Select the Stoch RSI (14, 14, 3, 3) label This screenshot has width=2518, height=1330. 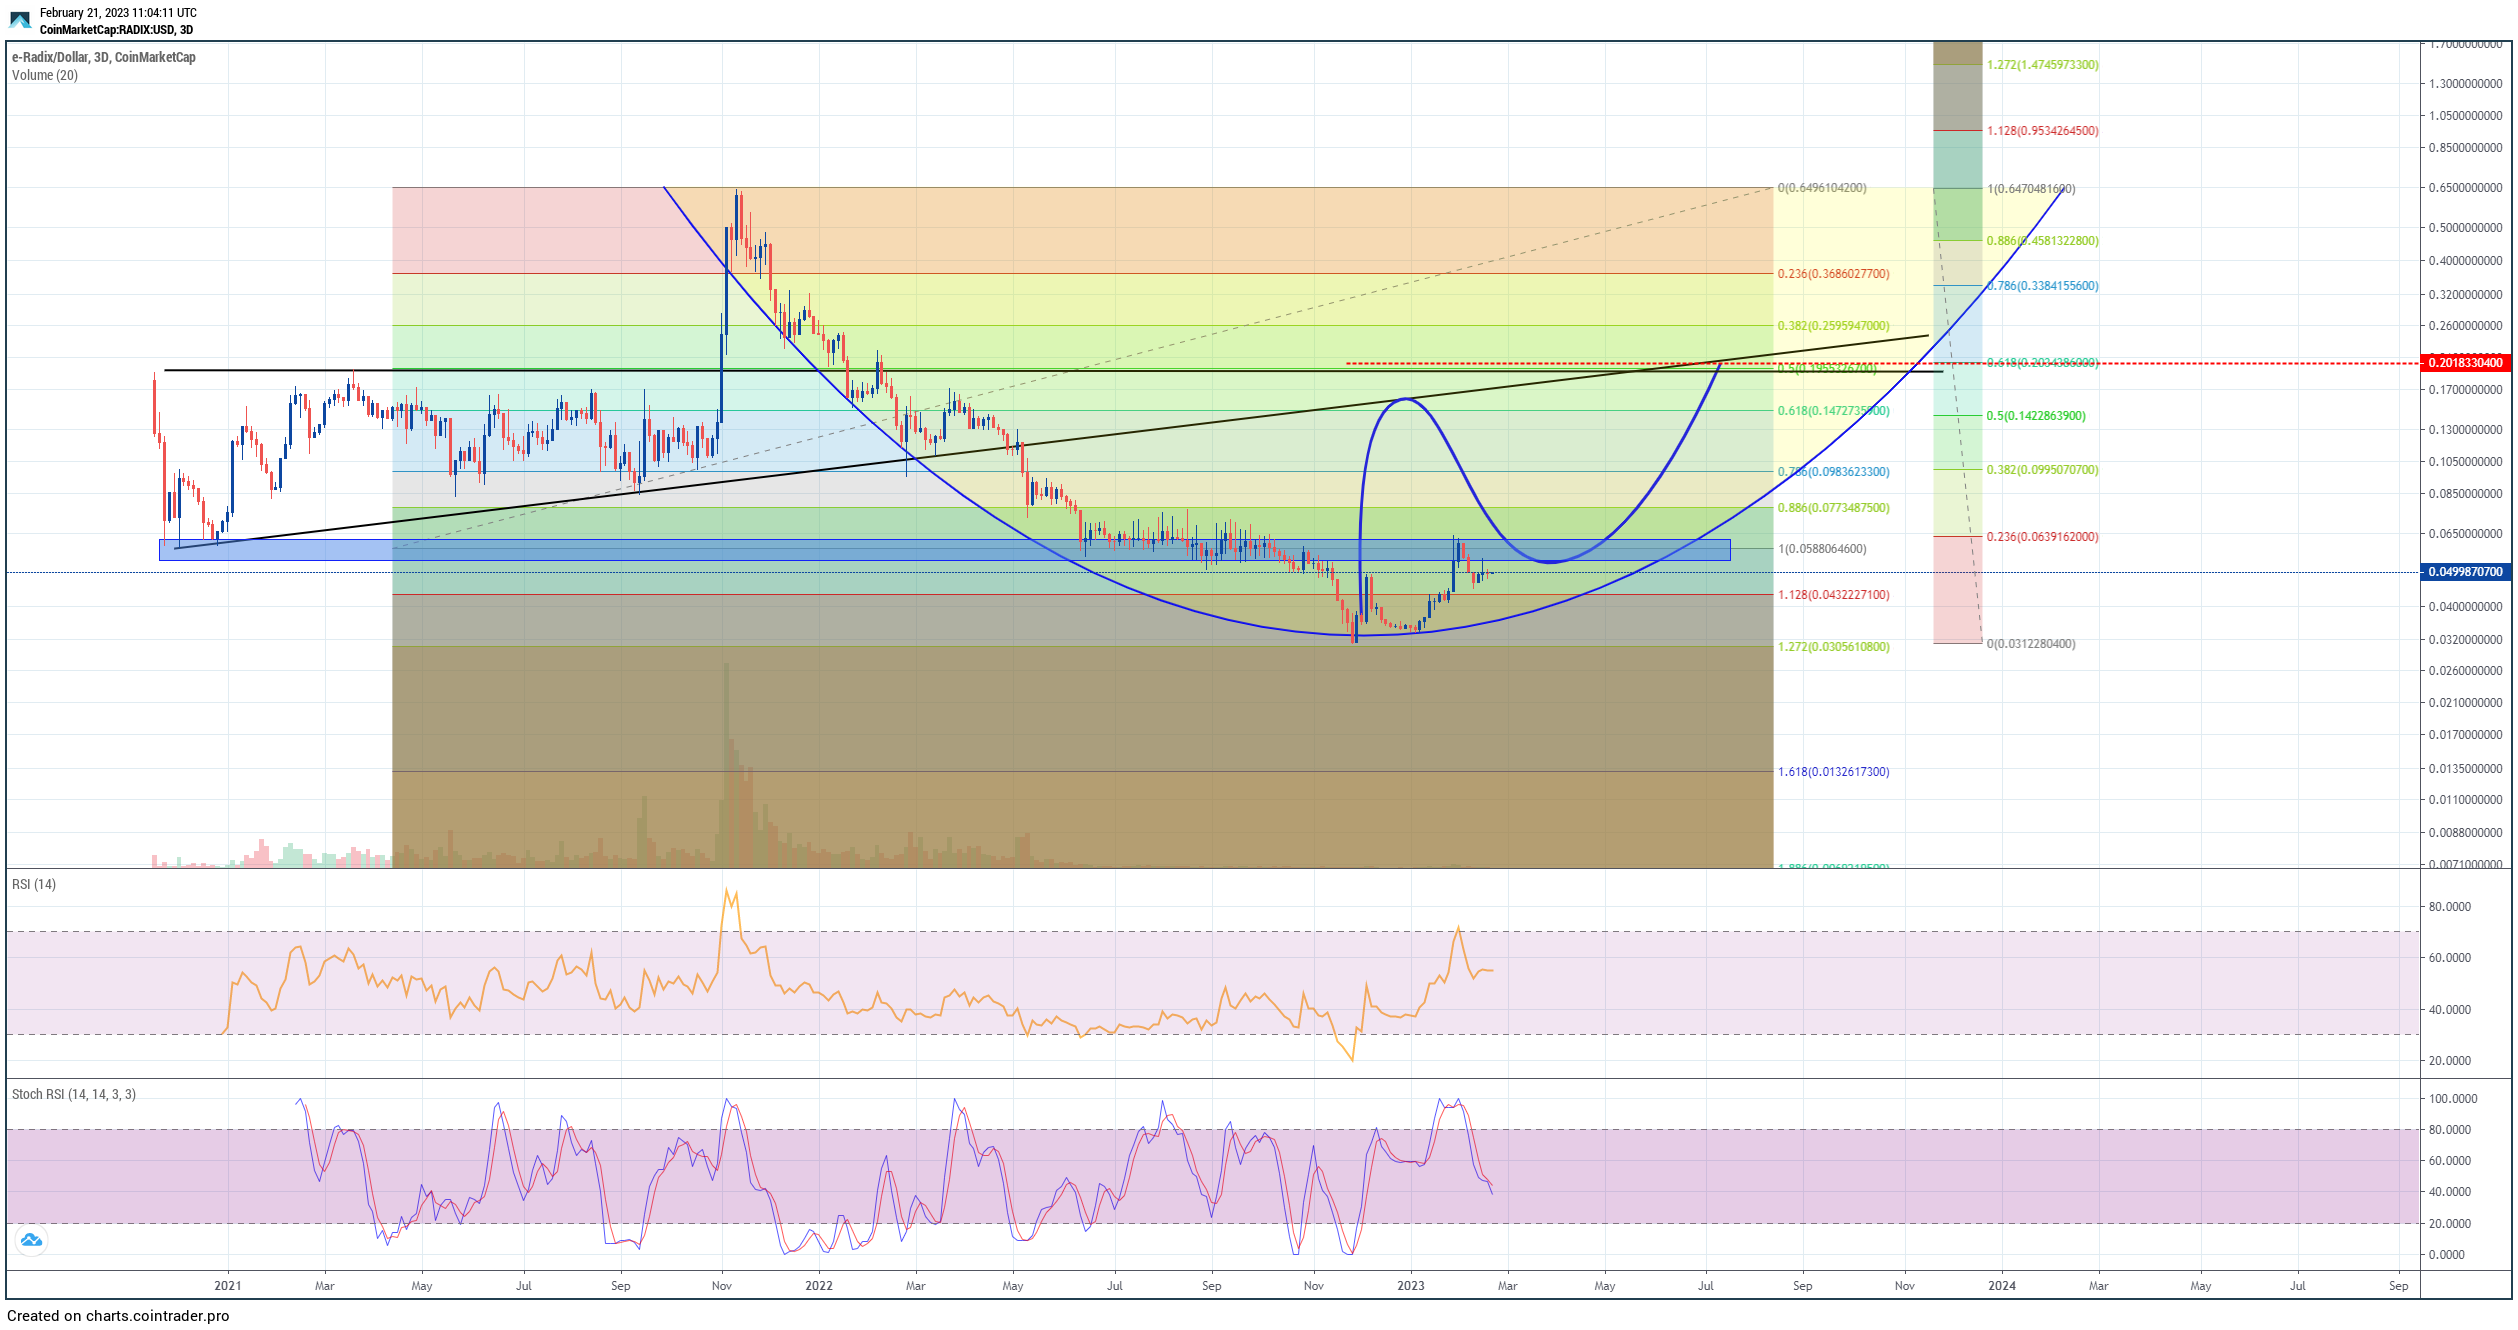74,1095
